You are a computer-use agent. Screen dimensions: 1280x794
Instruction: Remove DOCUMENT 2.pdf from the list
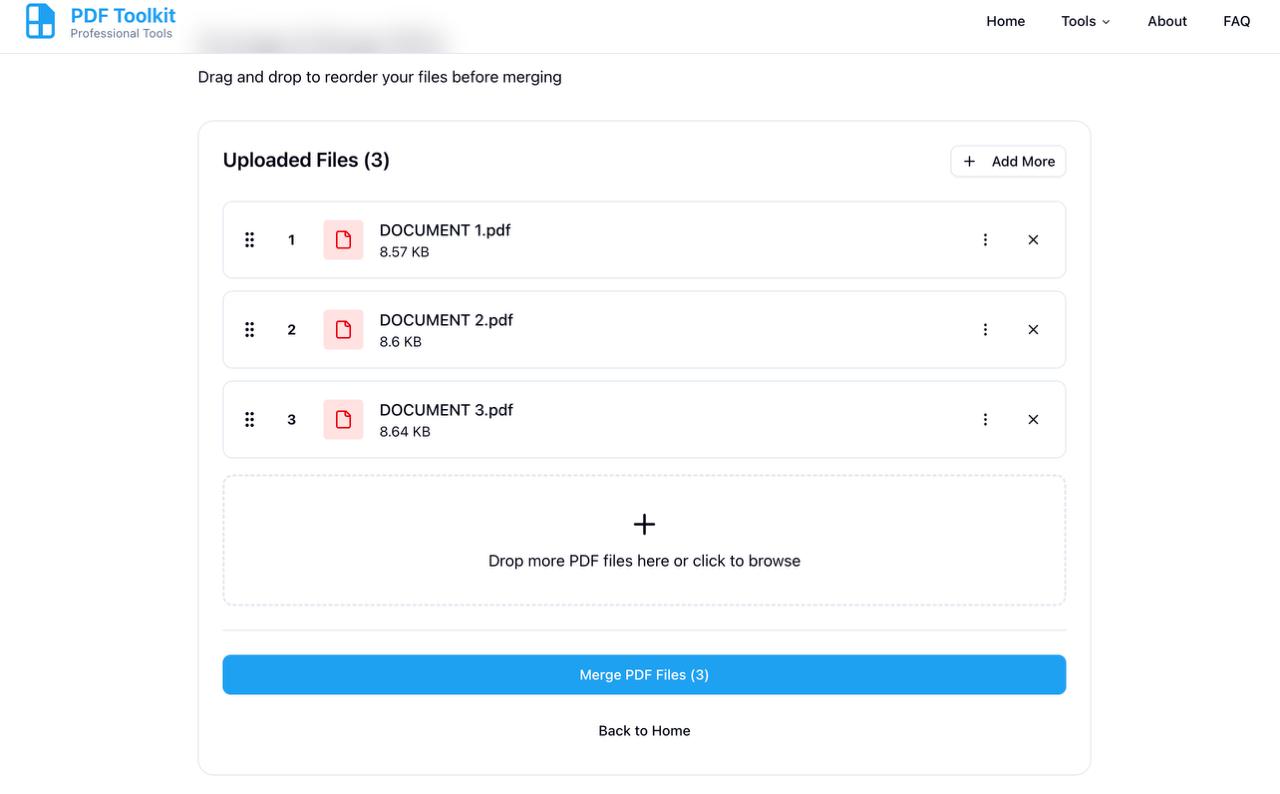click(x=1033, y=330)
